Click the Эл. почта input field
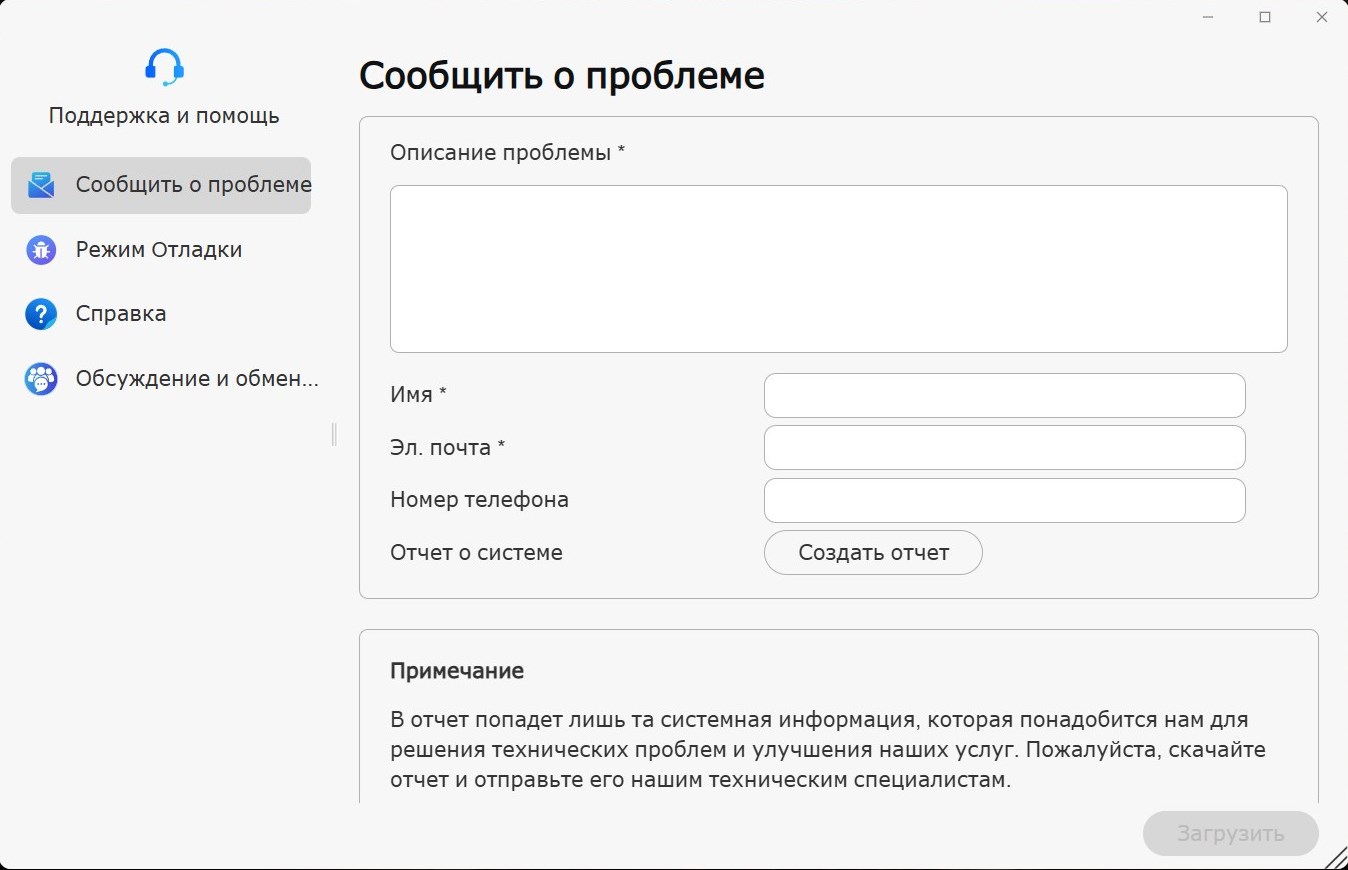Screen dimensions: 1348x870 (1004, 448)
